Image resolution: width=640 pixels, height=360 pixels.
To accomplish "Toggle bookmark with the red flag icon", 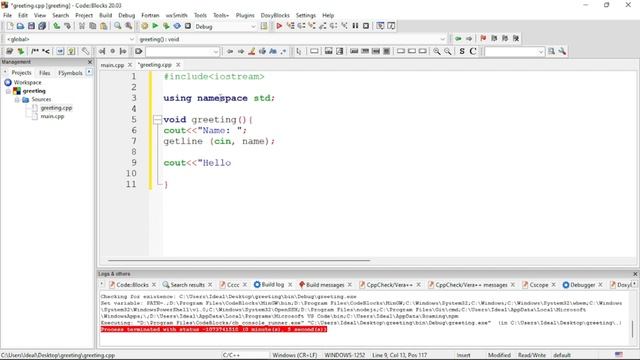I will click(483, 38).
